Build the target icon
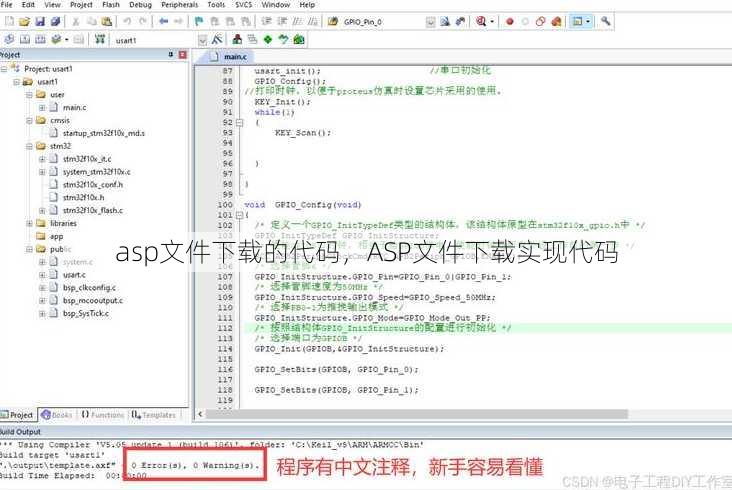This screenshot has height=490, width=732. pyautogui.click(x=25, y=40)
